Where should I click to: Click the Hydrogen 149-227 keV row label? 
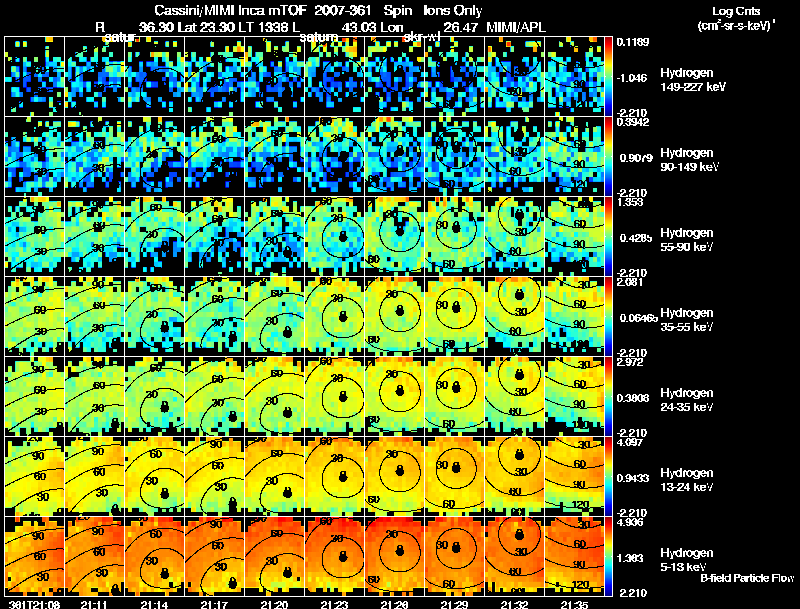pos(692,80)
